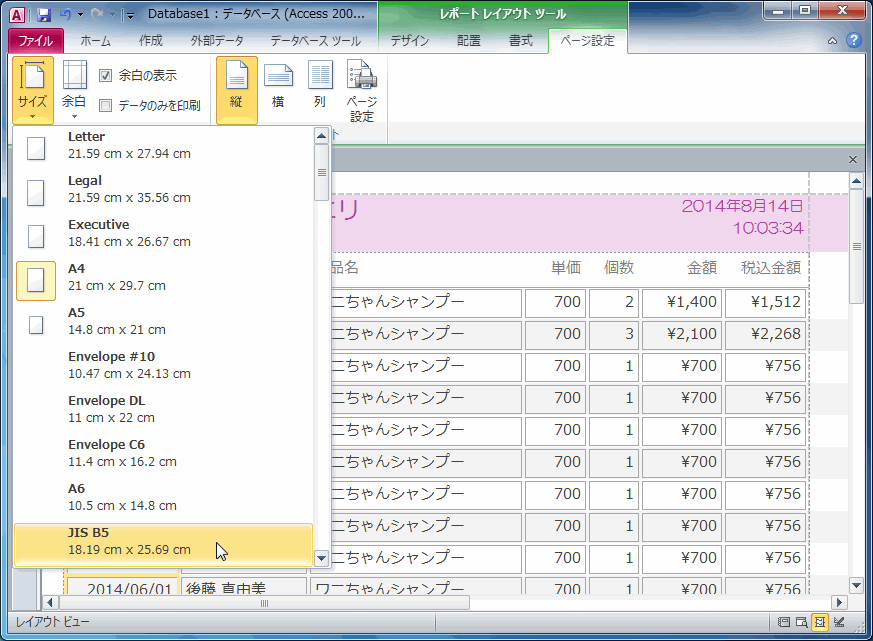Choose A4 paper size

[x=163, y=277]
